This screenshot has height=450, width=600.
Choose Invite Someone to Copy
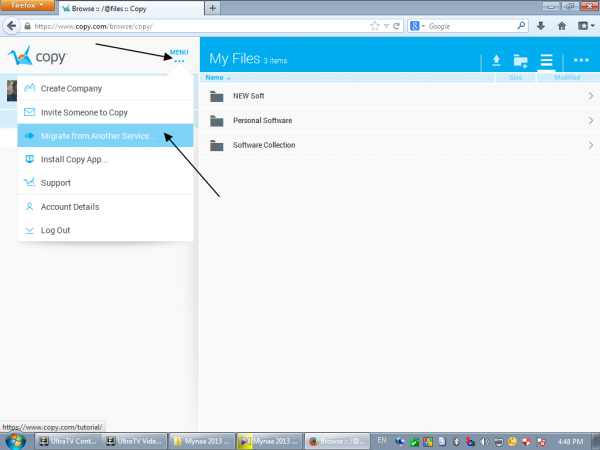pyautogui.click(x=105, y=112)
